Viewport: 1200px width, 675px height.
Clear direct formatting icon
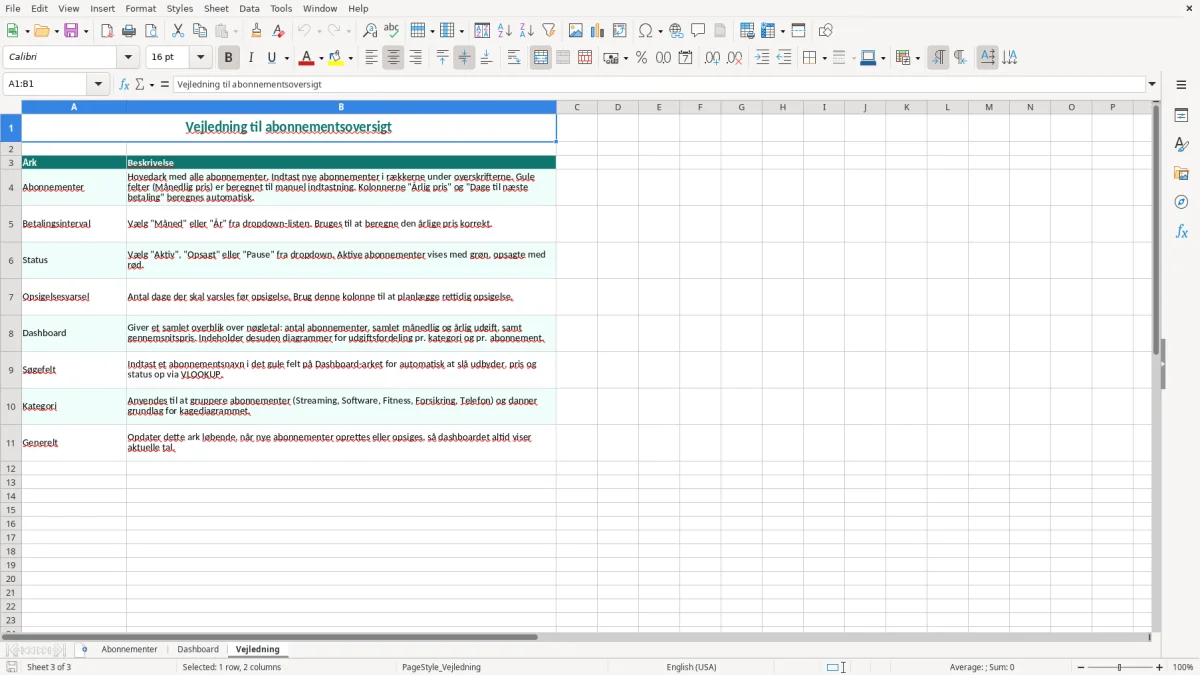point(278,31)
